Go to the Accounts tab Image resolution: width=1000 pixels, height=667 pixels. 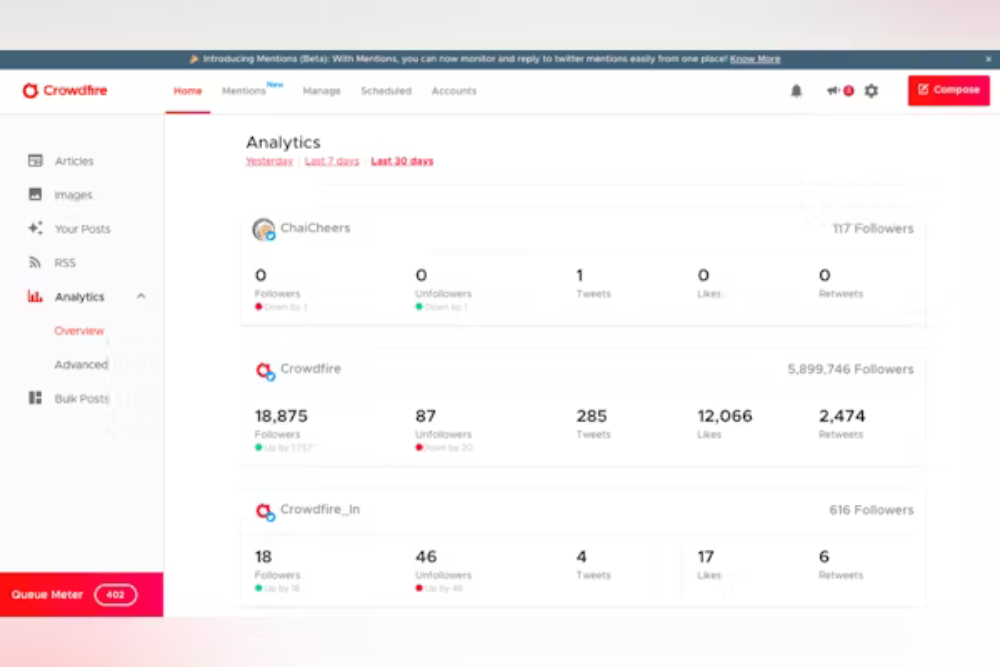pyautogui.click(x=454, y=91)
